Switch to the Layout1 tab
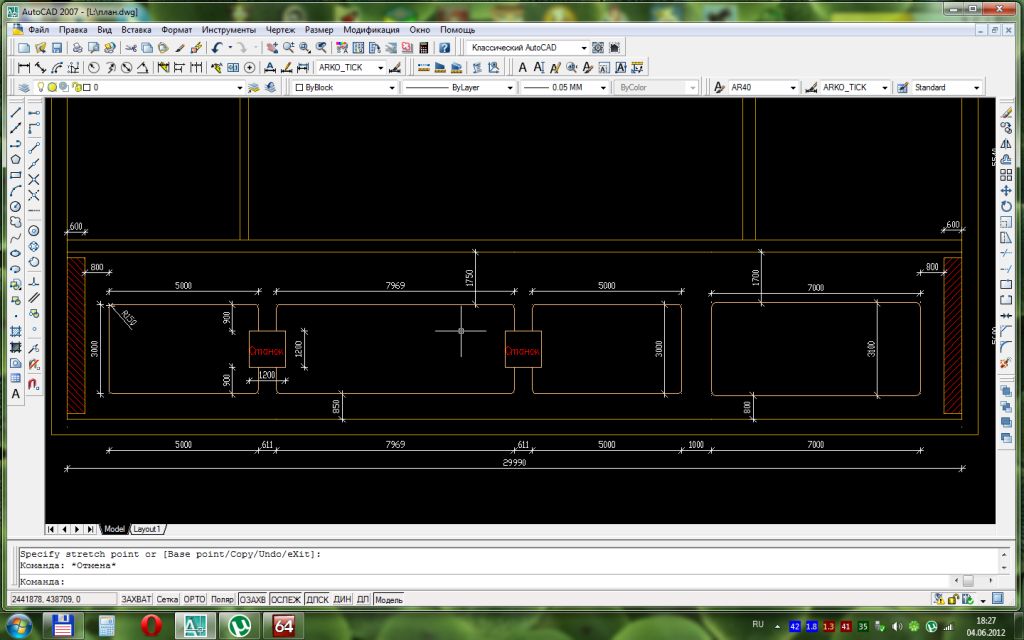This screenshot has height=640, width=1024. [149, 528]
